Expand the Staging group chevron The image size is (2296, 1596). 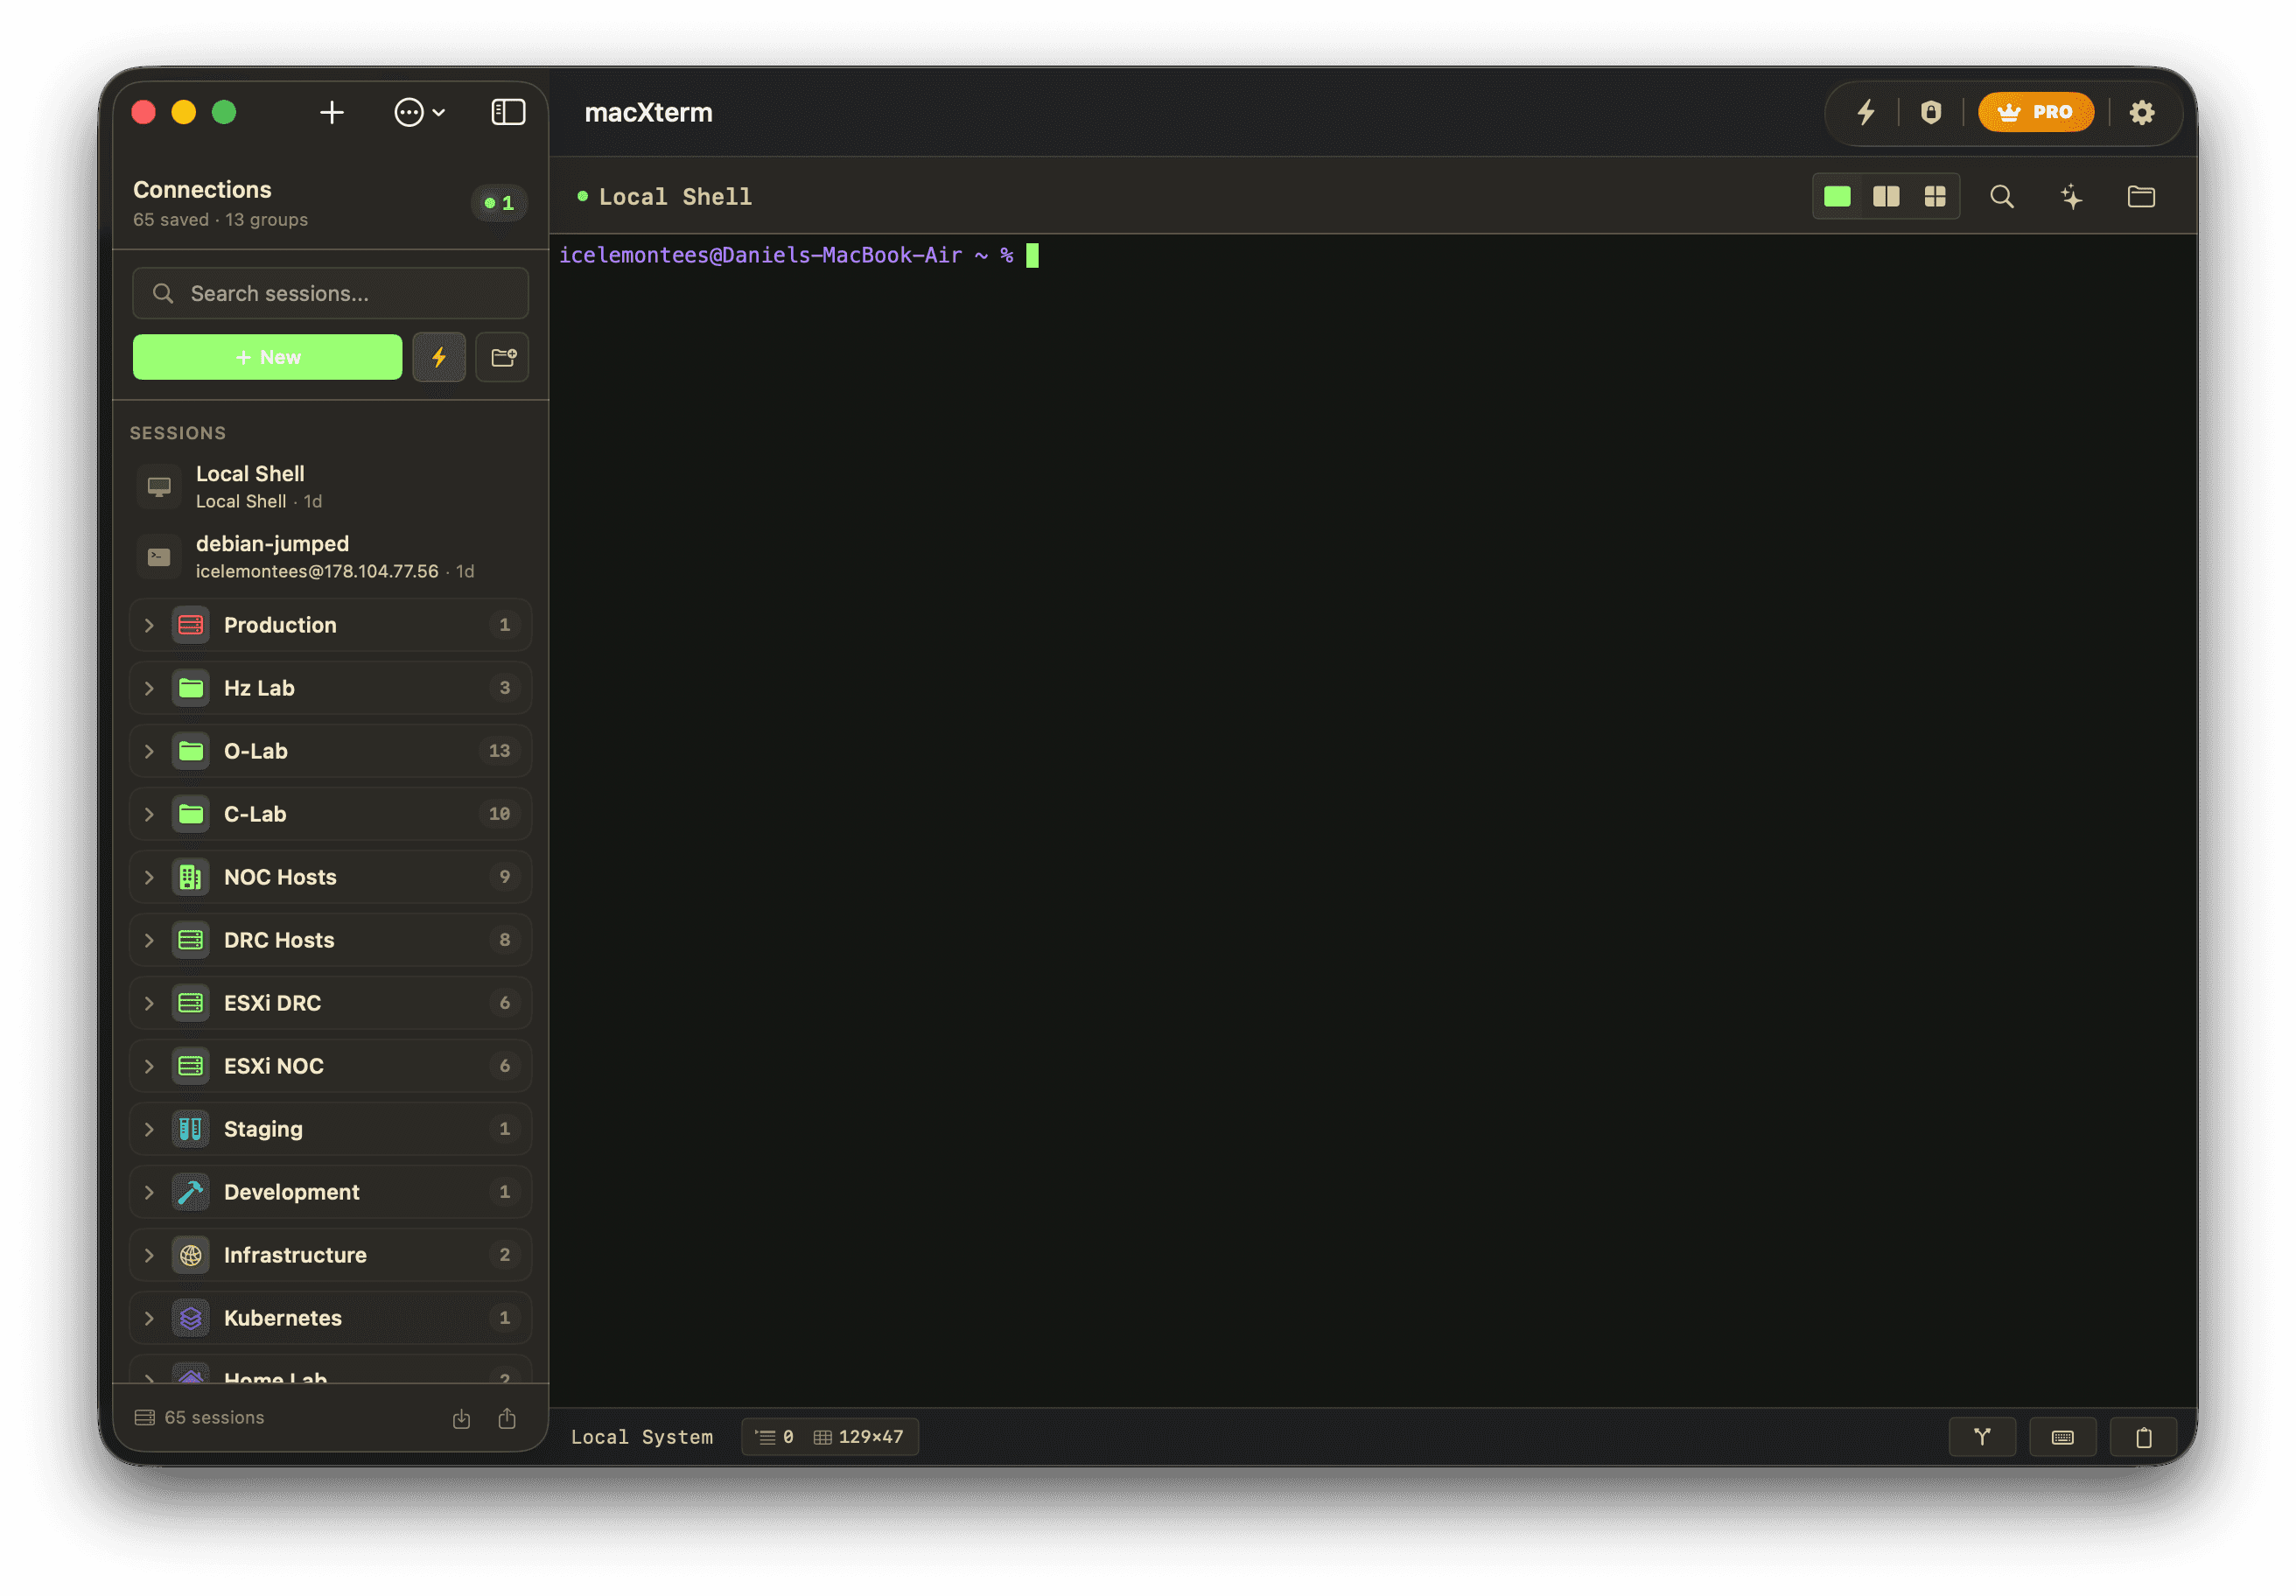pos(150,1129)
